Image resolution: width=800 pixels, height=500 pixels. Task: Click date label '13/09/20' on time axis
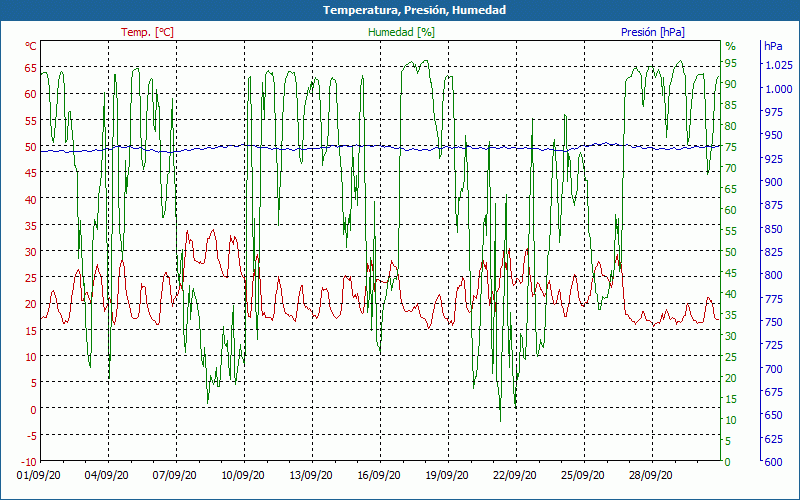tap(311, 475)
